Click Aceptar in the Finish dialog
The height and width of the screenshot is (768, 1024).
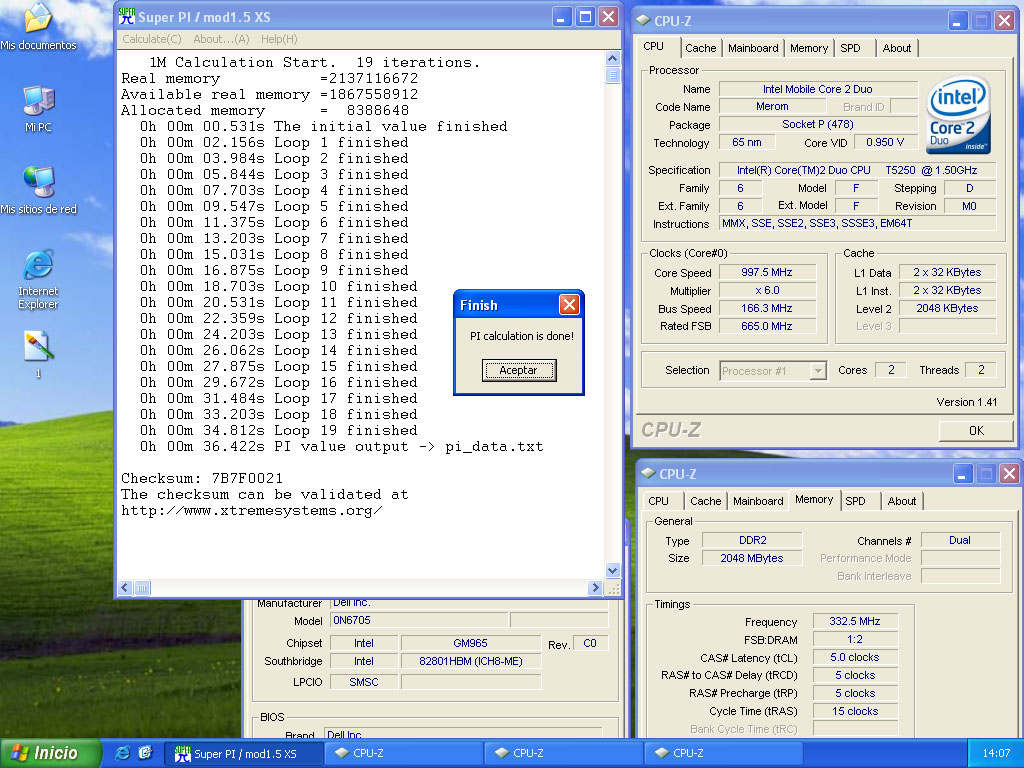(519, 370)
